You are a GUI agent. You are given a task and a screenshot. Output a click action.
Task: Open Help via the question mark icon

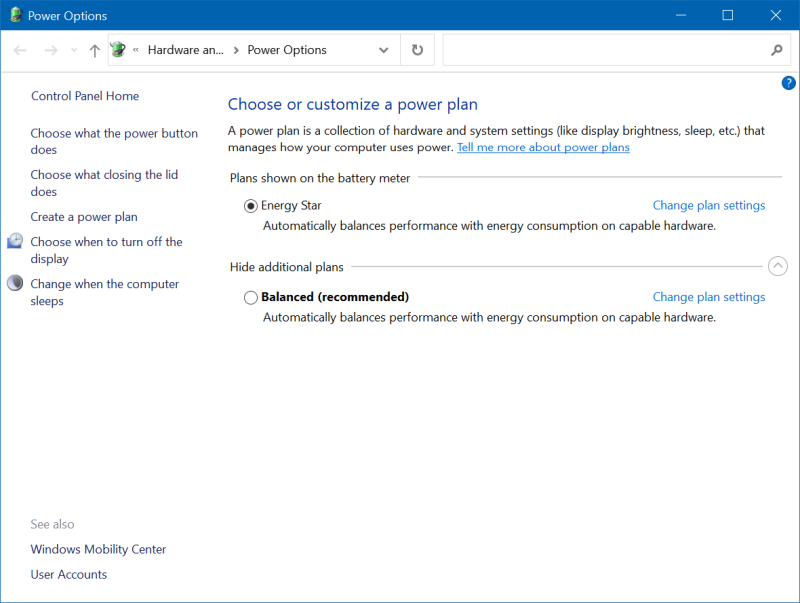pos(789,83)
